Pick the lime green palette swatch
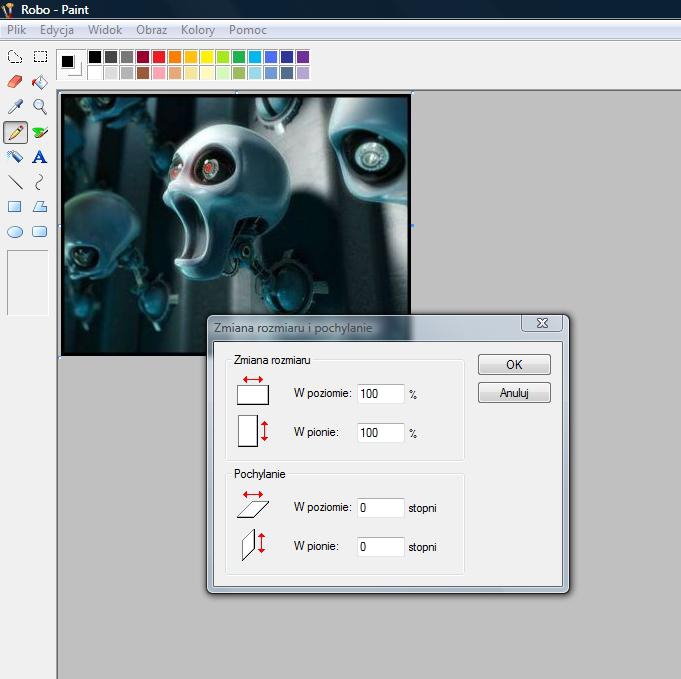Viewport: 681px width, 679px height. pyautogui.click(x=223, y=57)
